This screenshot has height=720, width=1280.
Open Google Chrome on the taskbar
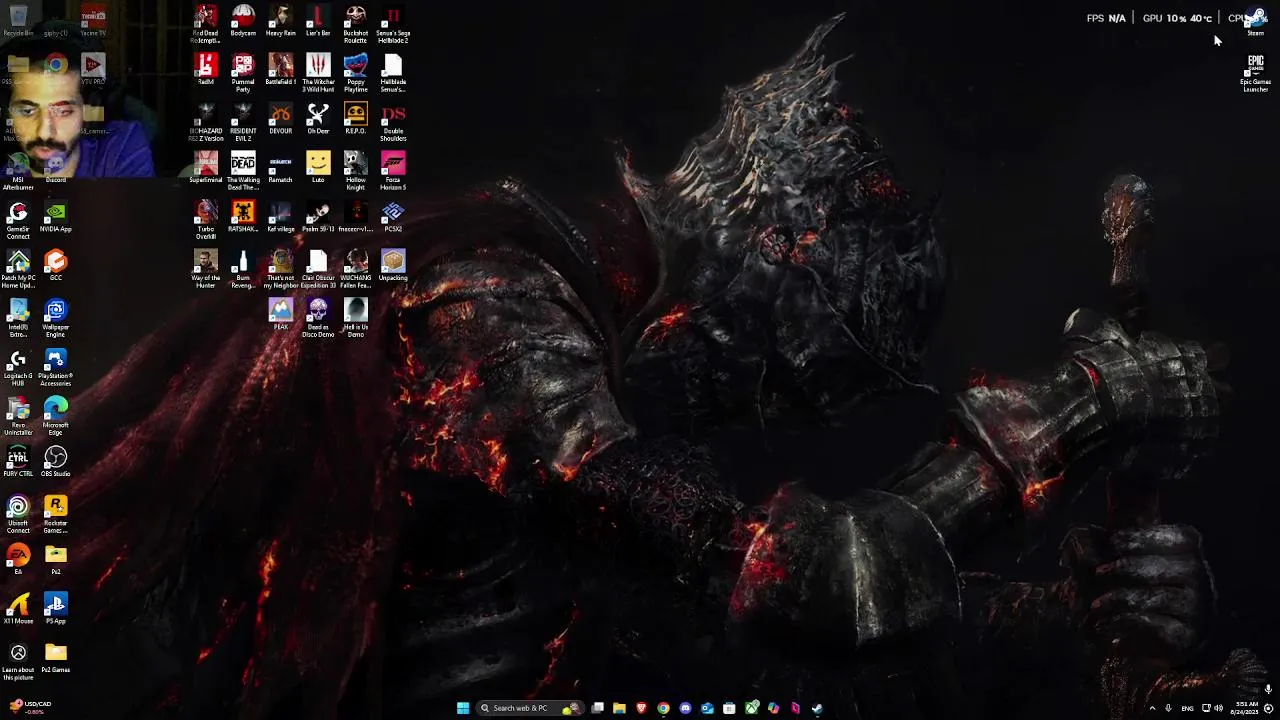click(x=663, y=708)
